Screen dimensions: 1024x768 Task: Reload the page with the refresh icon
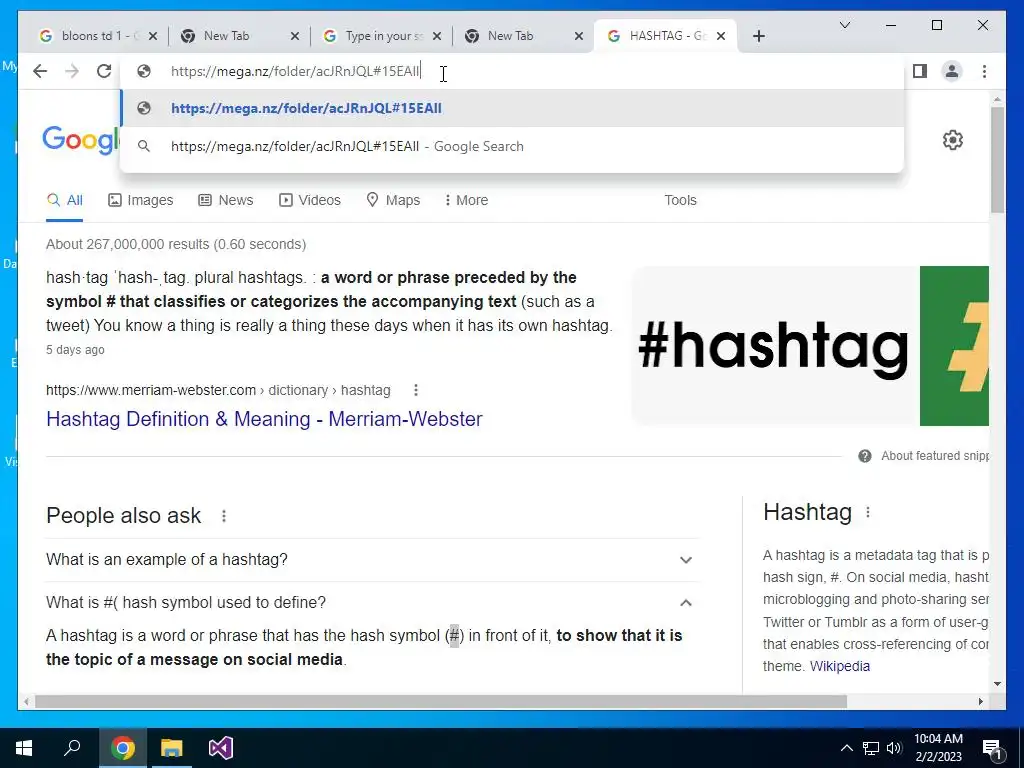pos(104,71)
